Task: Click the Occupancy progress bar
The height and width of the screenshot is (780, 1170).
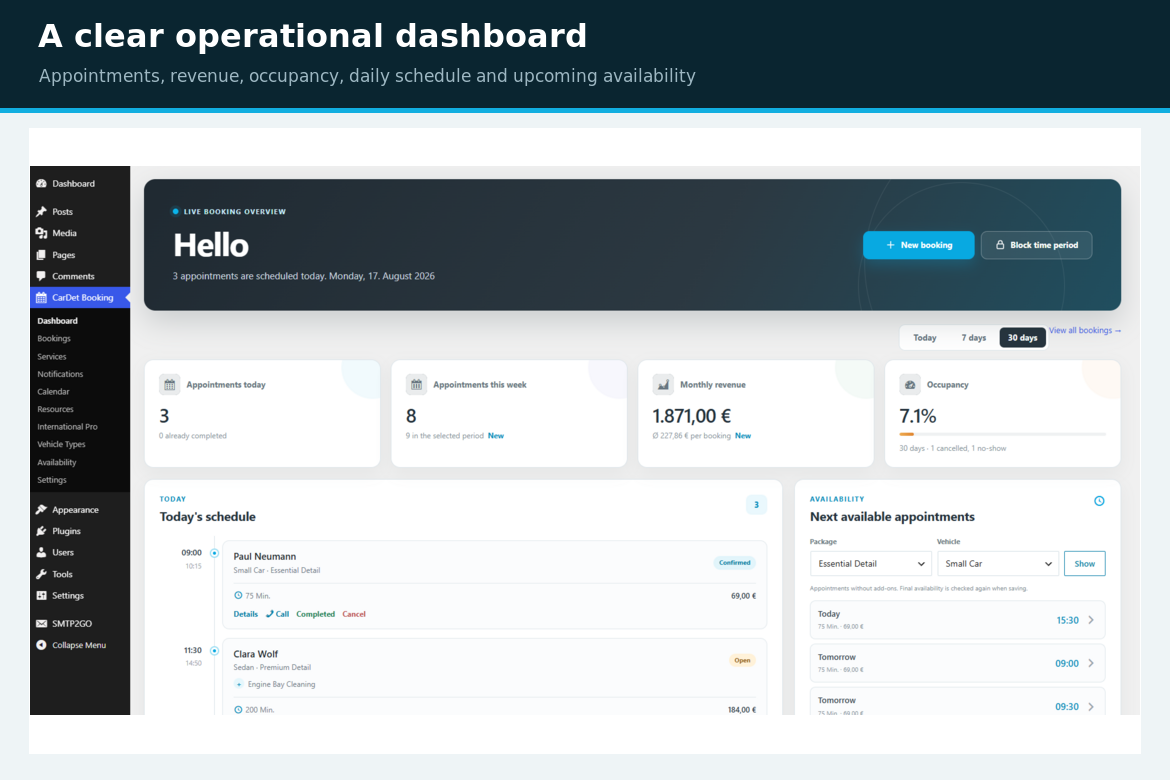Action: tap(1002, 434)
